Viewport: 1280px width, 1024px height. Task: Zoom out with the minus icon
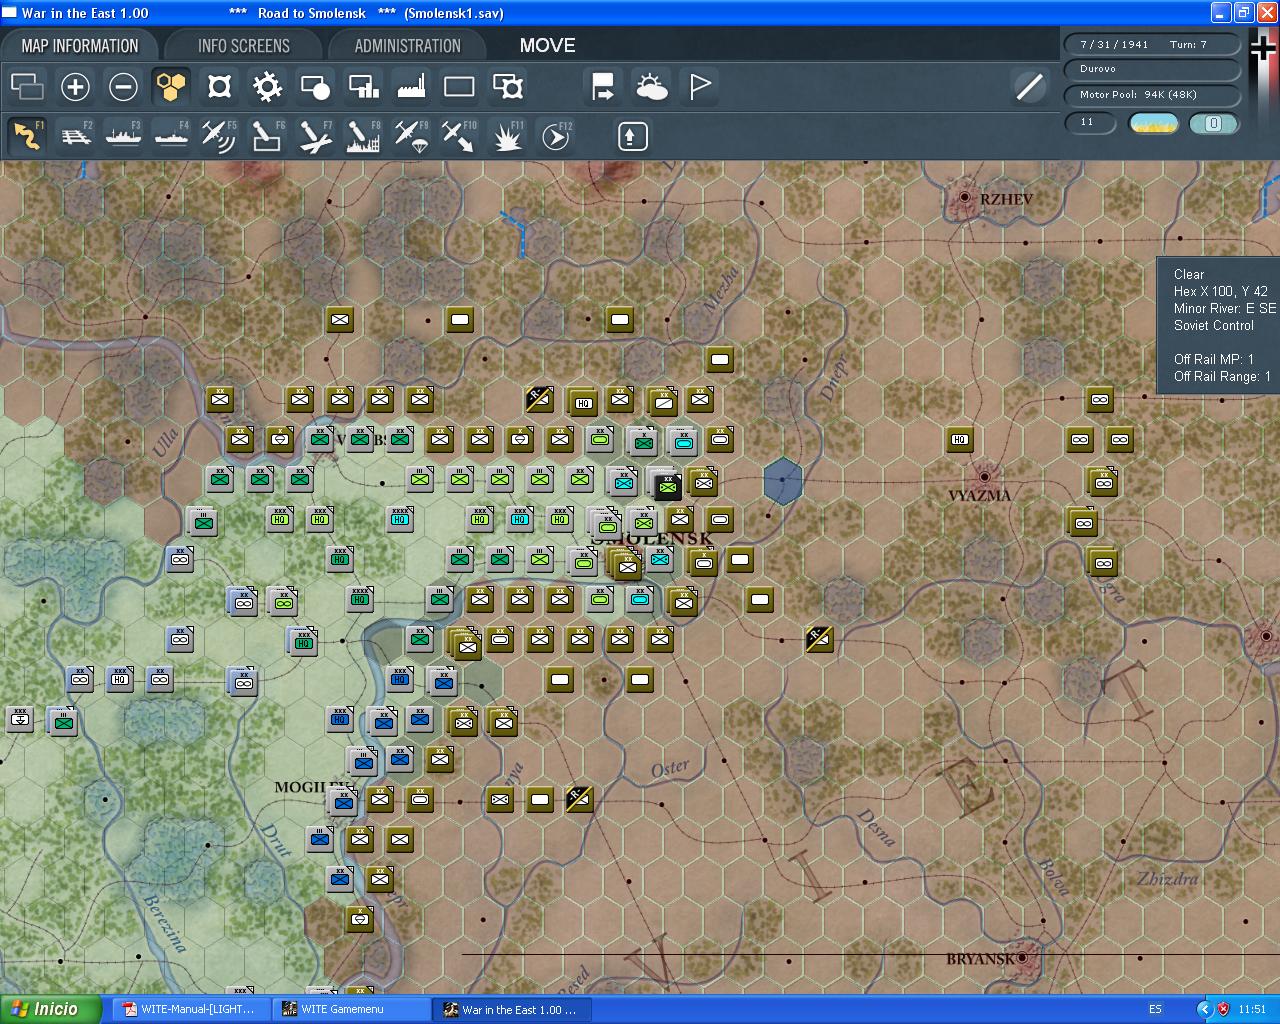tap(123, 87)
